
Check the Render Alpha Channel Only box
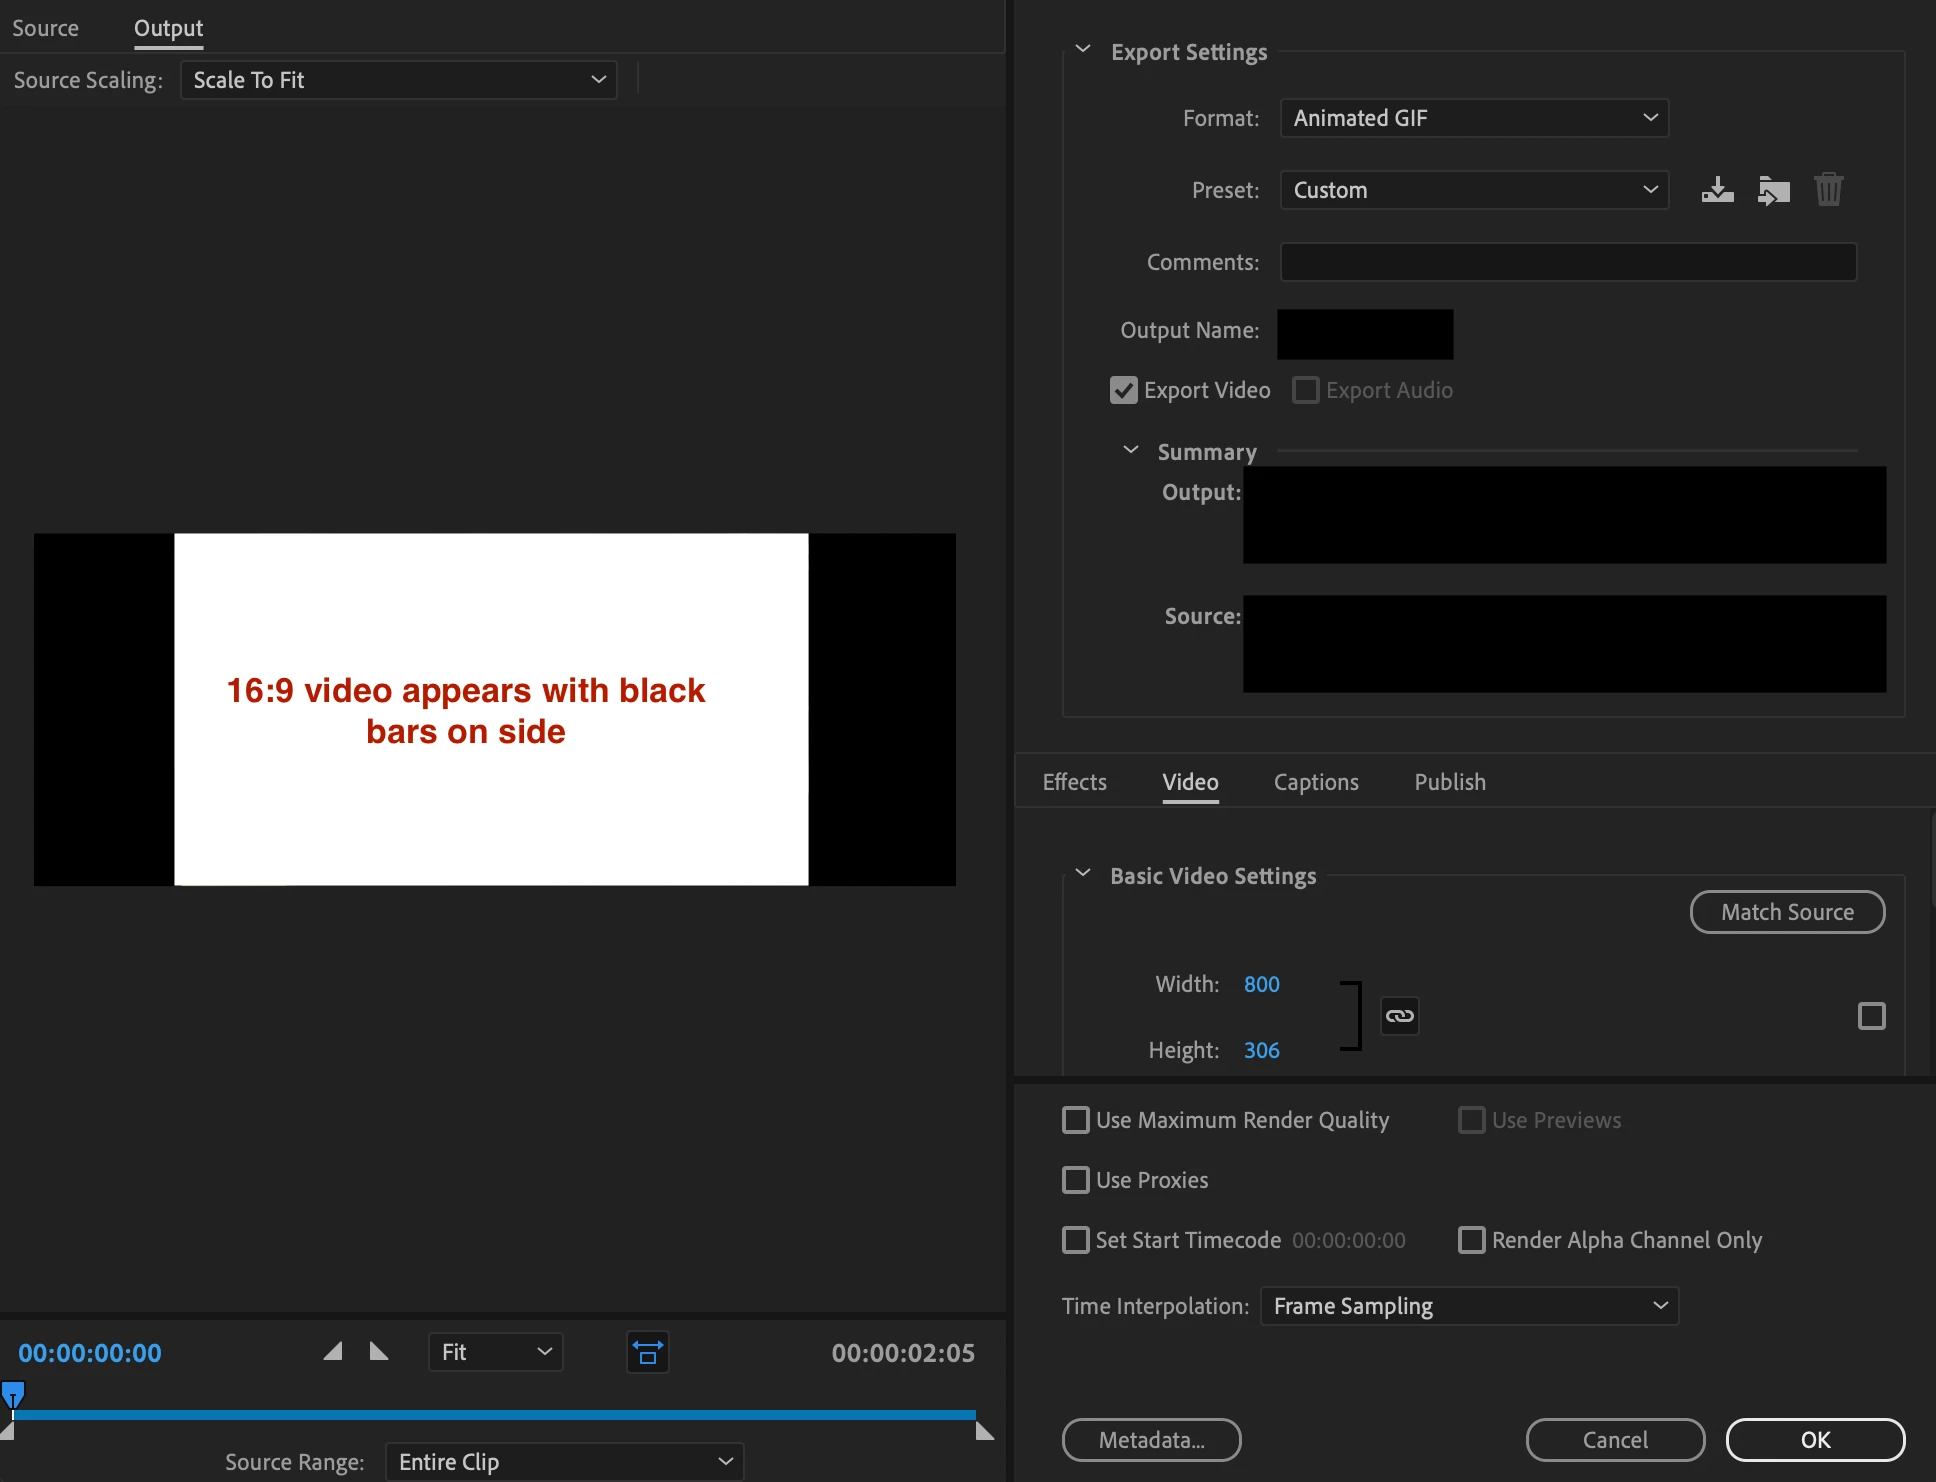(x=1471, y=1240)
